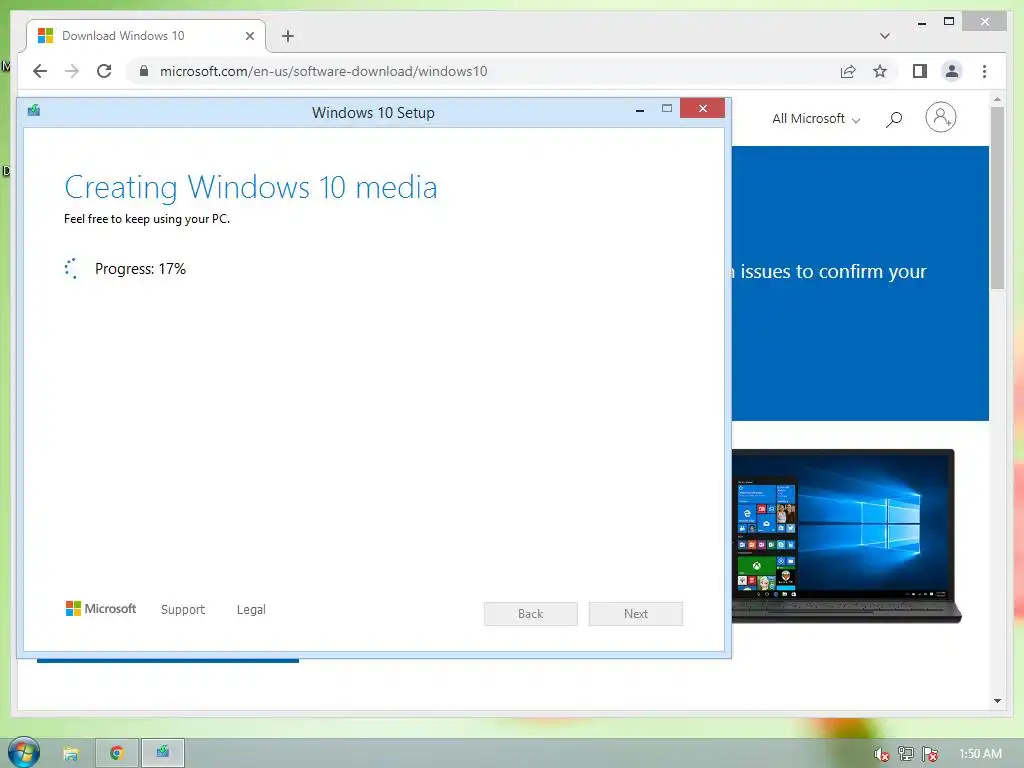This screenshot has height=768, width=1024.
Task: Open Chrome's side panel icon
Action: (x=920, y=71)
